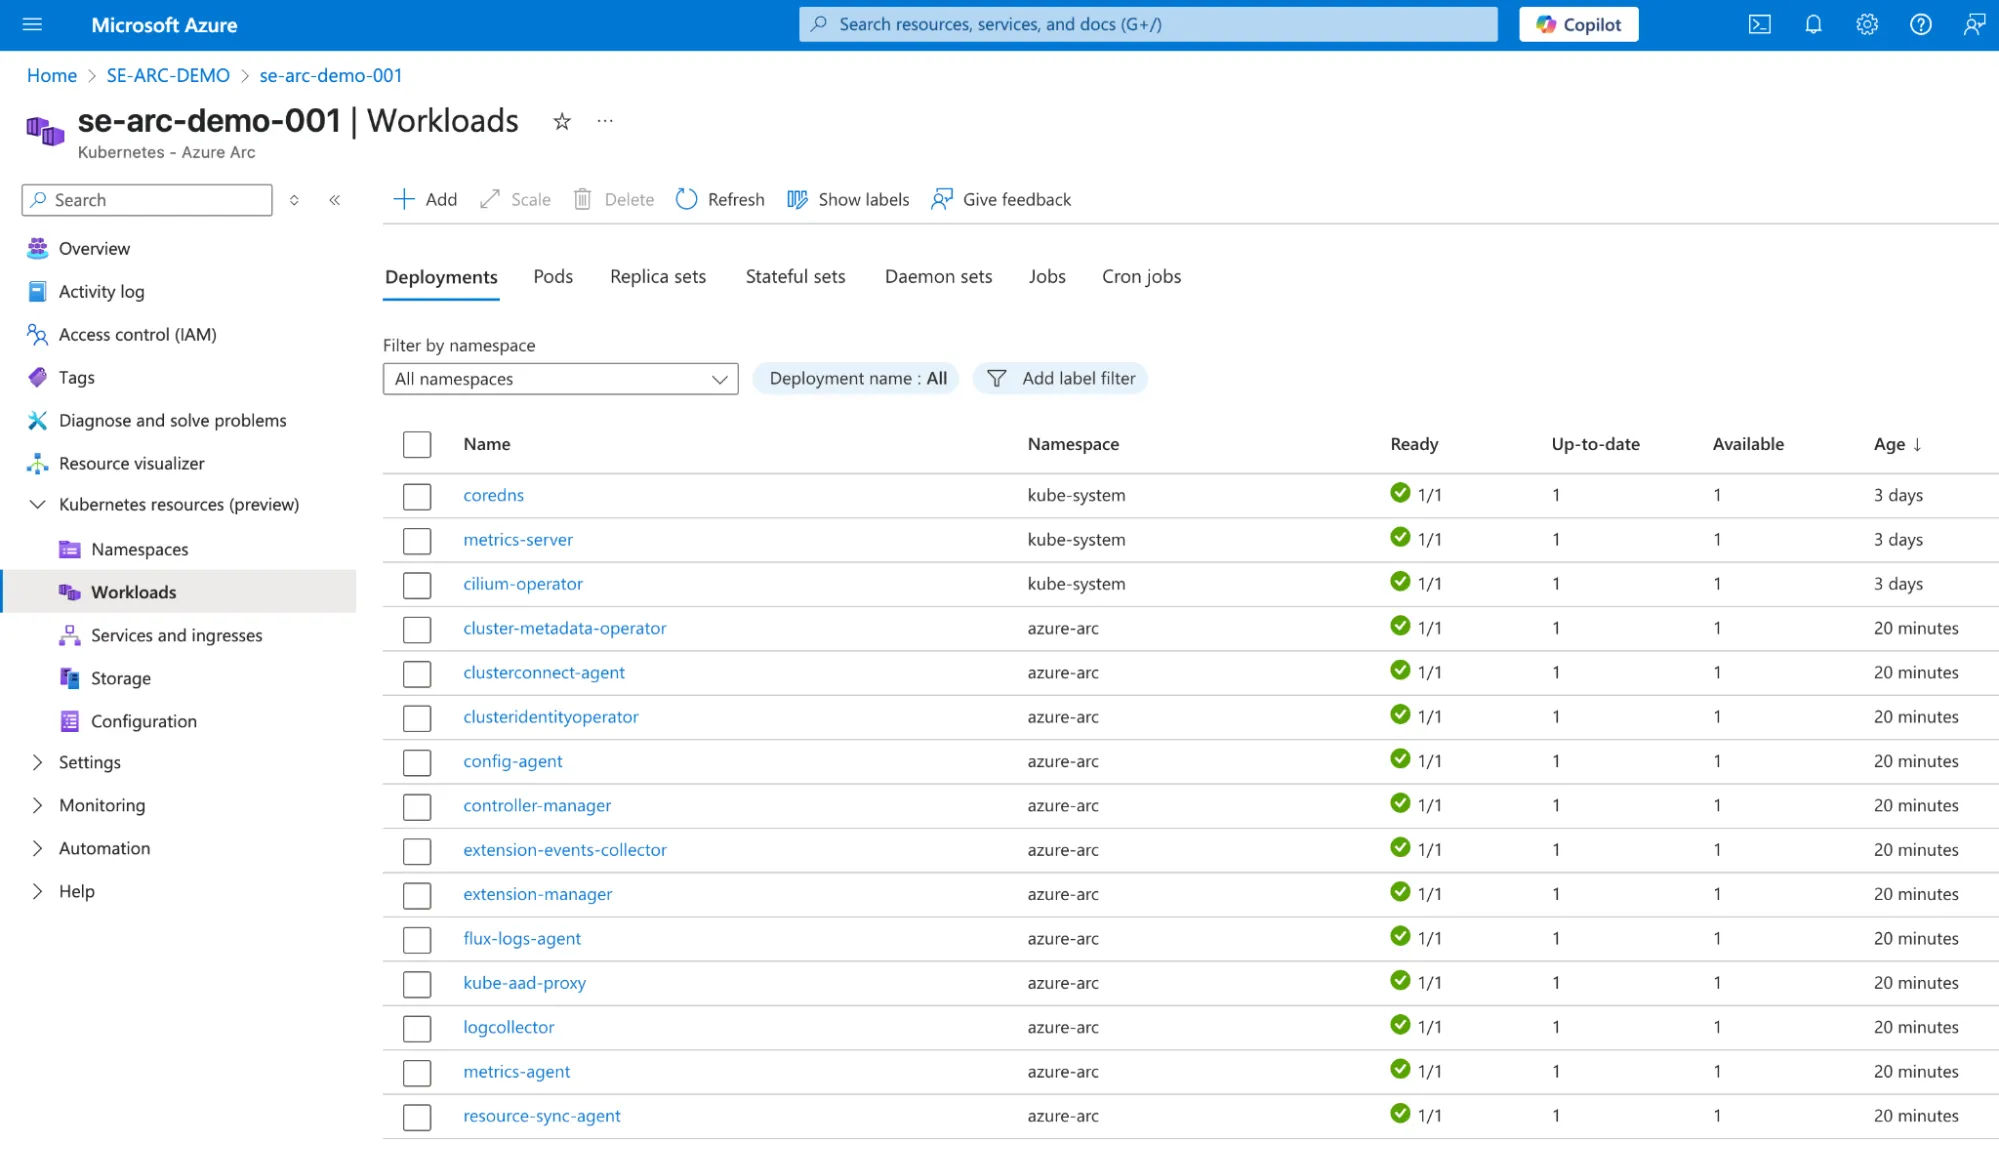Open the more options ellipsis near title
The height and width of the screenshot is (1156, 1999).
coord(605,121)
